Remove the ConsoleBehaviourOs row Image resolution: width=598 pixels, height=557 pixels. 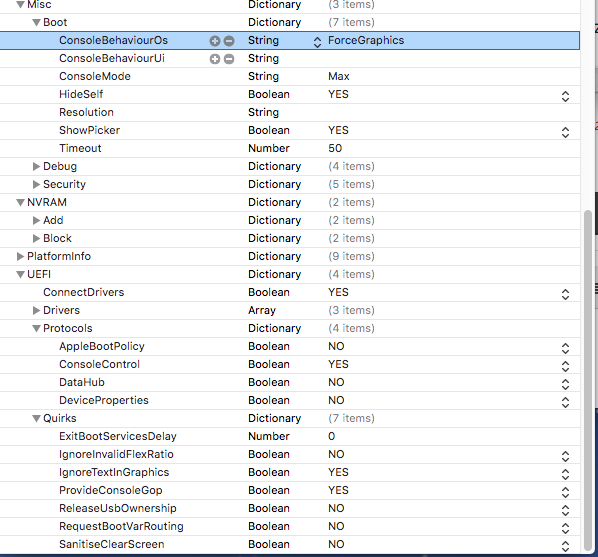229,41
